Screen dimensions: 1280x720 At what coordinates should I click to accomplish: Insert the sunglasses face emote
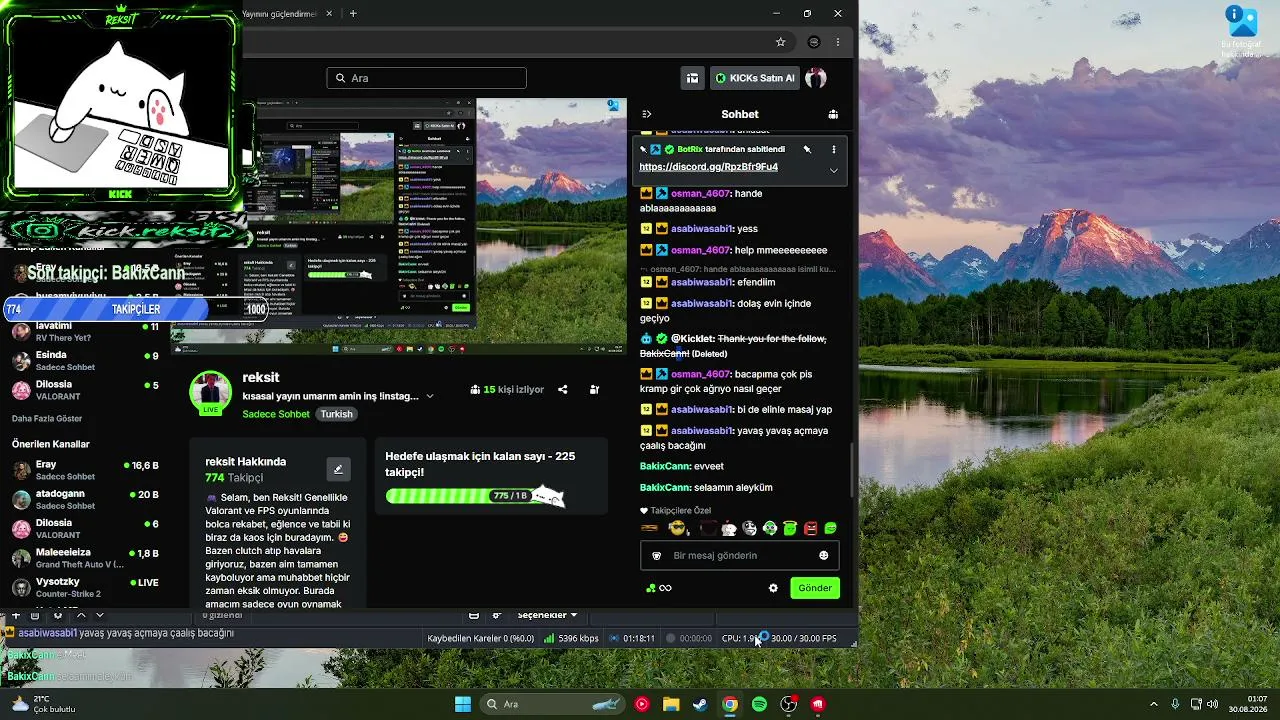(x=678, y=528)
